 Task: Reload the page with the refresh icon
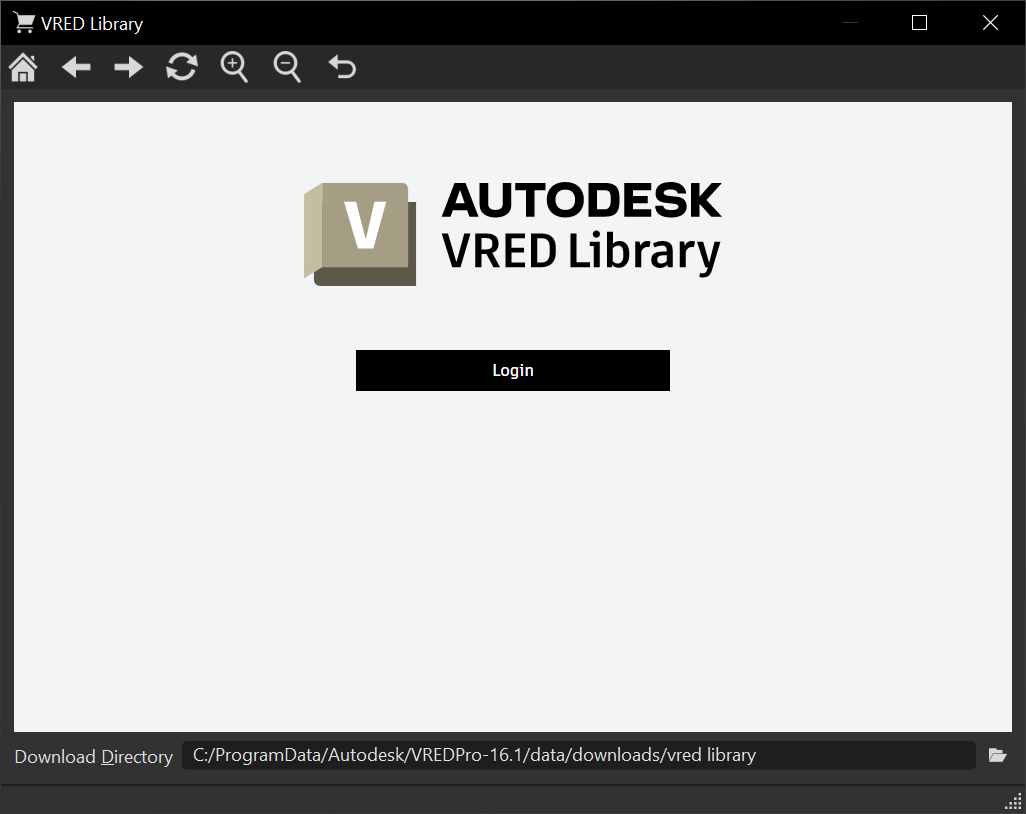(182, 67)
